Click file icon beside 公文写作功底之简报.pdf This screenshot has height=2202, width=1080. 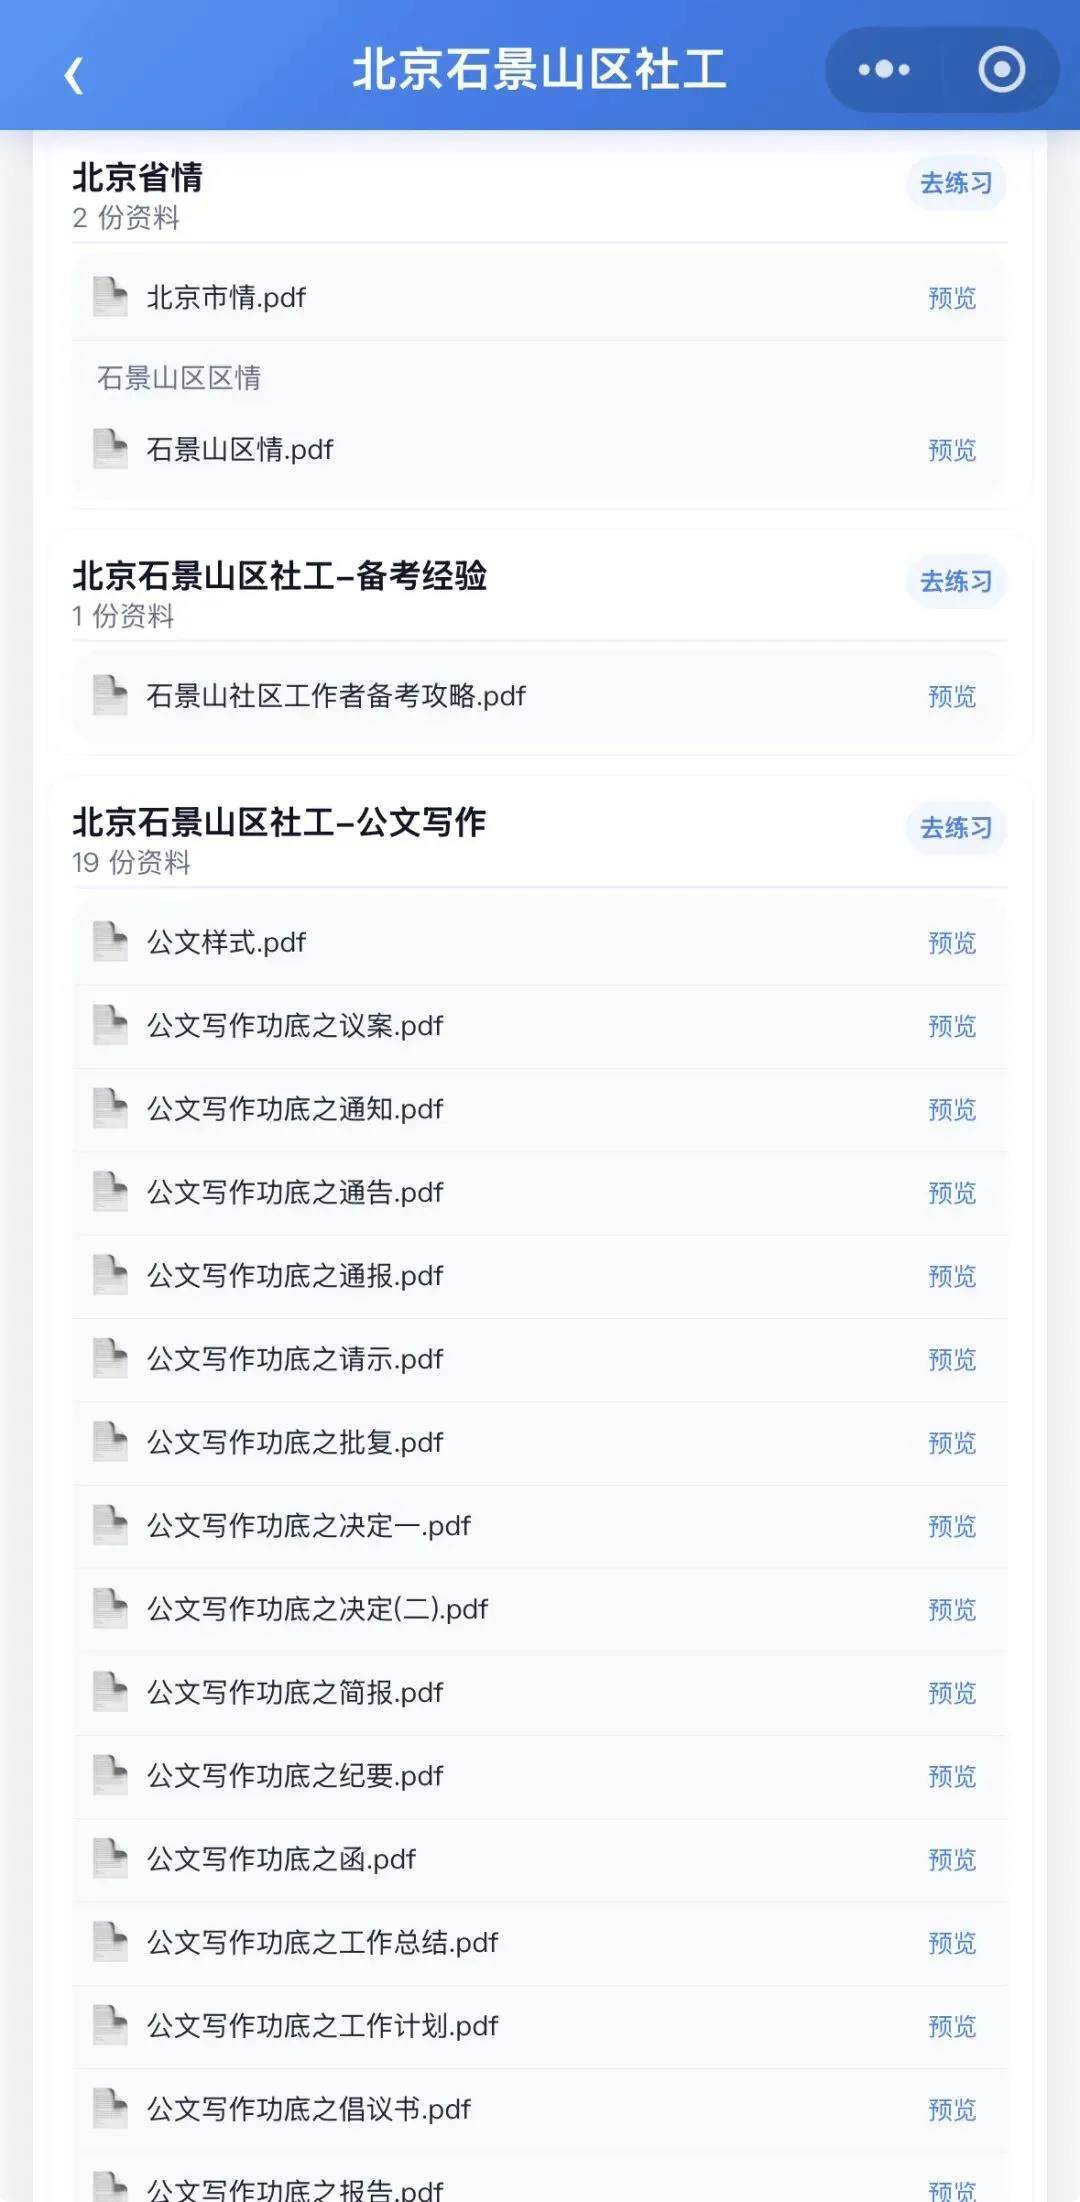pos(110,1692)
